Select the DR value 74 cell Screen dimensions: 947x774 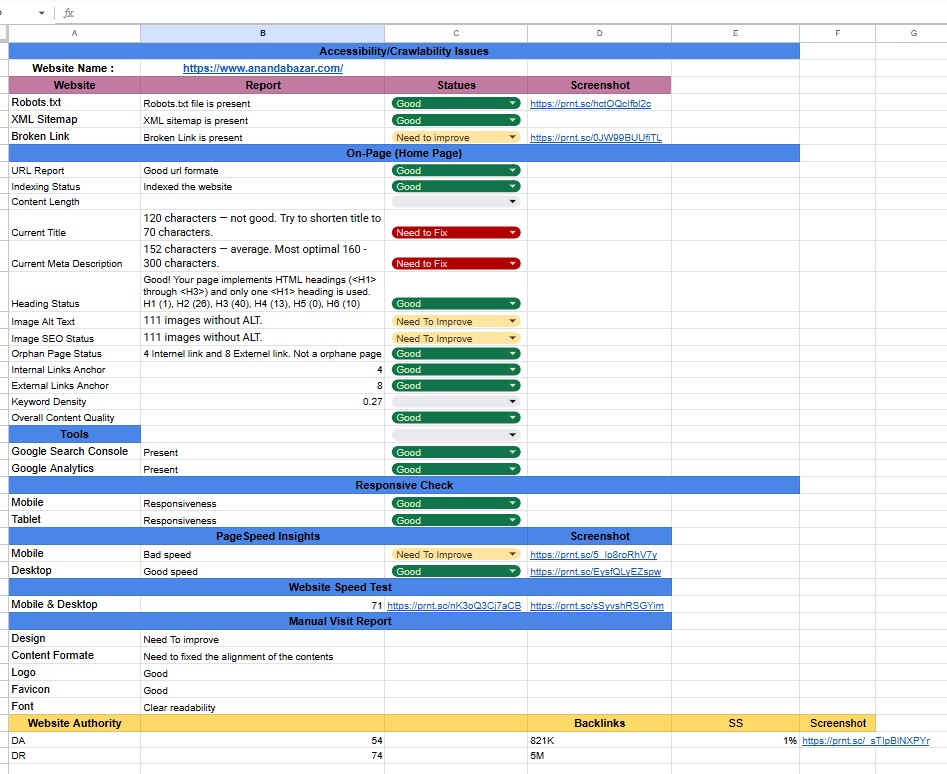tap(263, 755)
